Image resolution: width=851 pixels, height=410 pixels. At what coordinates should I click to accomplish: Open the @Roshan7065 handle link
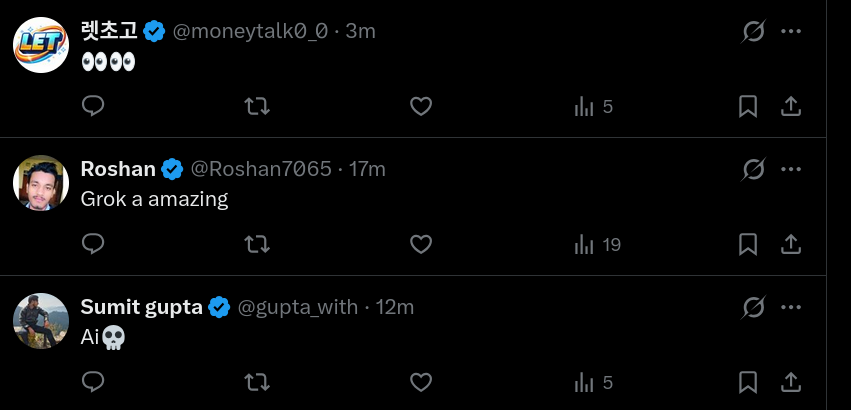pos(261,169)
